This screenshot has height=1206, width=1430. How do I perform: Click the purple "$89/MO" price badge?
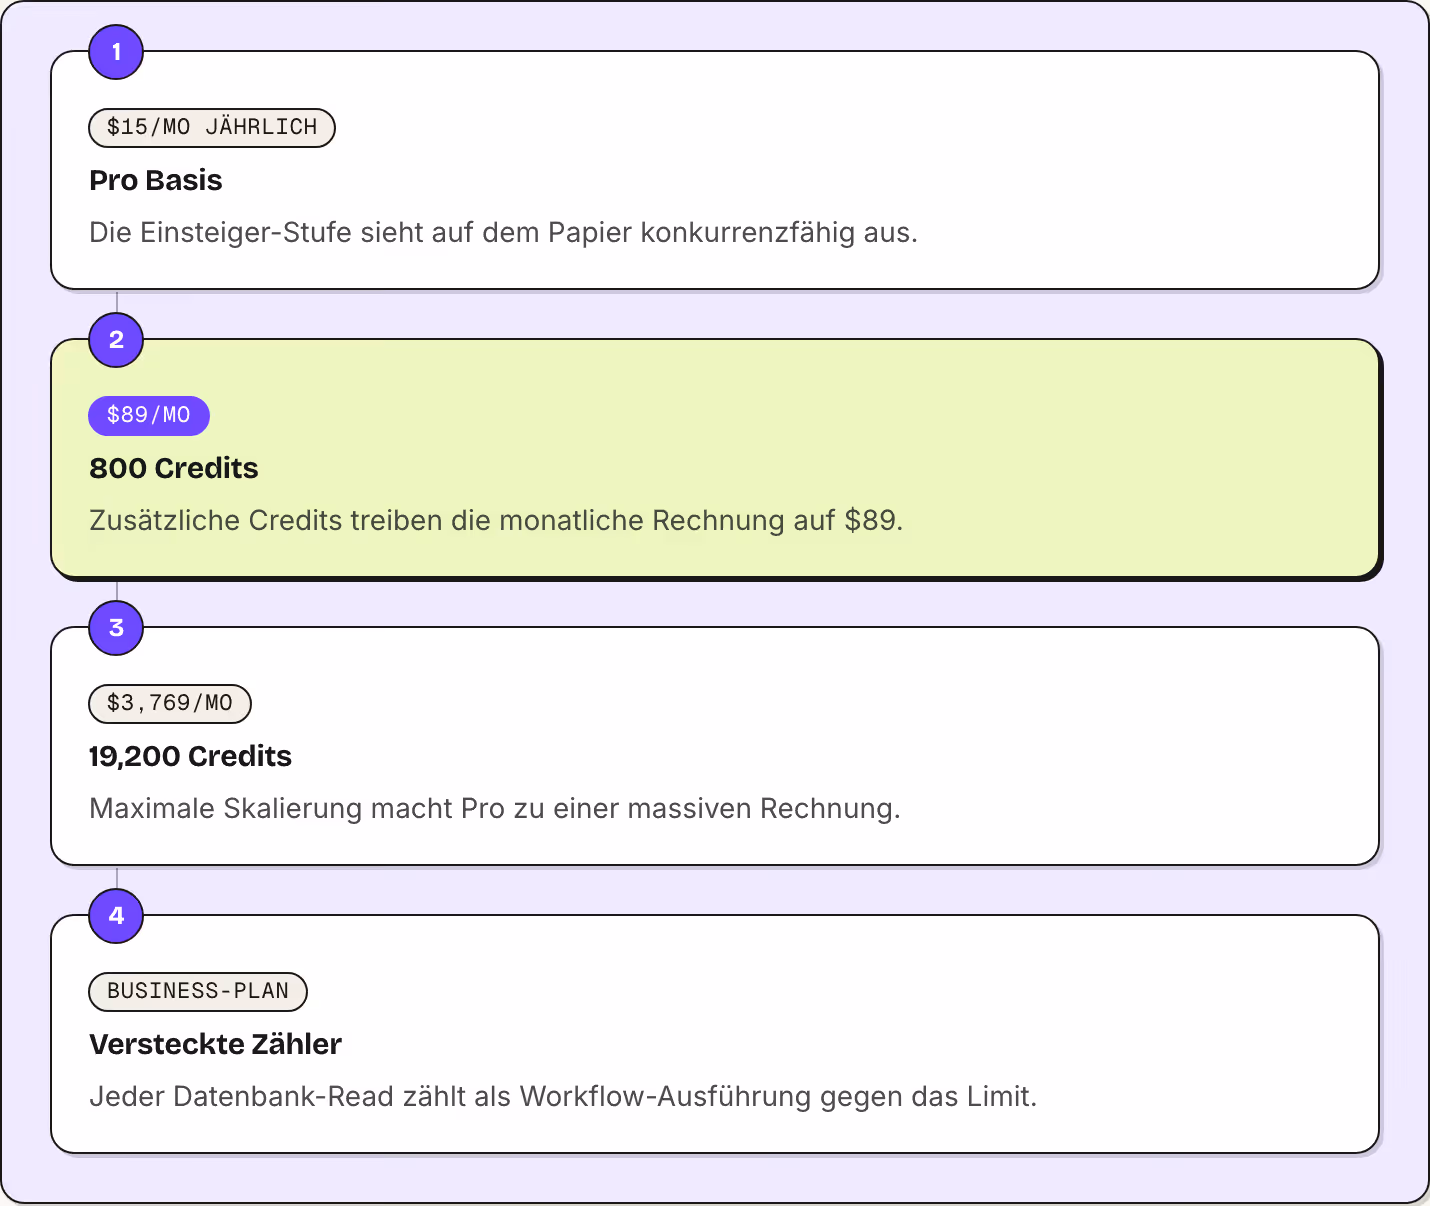(x=149, y=416)
